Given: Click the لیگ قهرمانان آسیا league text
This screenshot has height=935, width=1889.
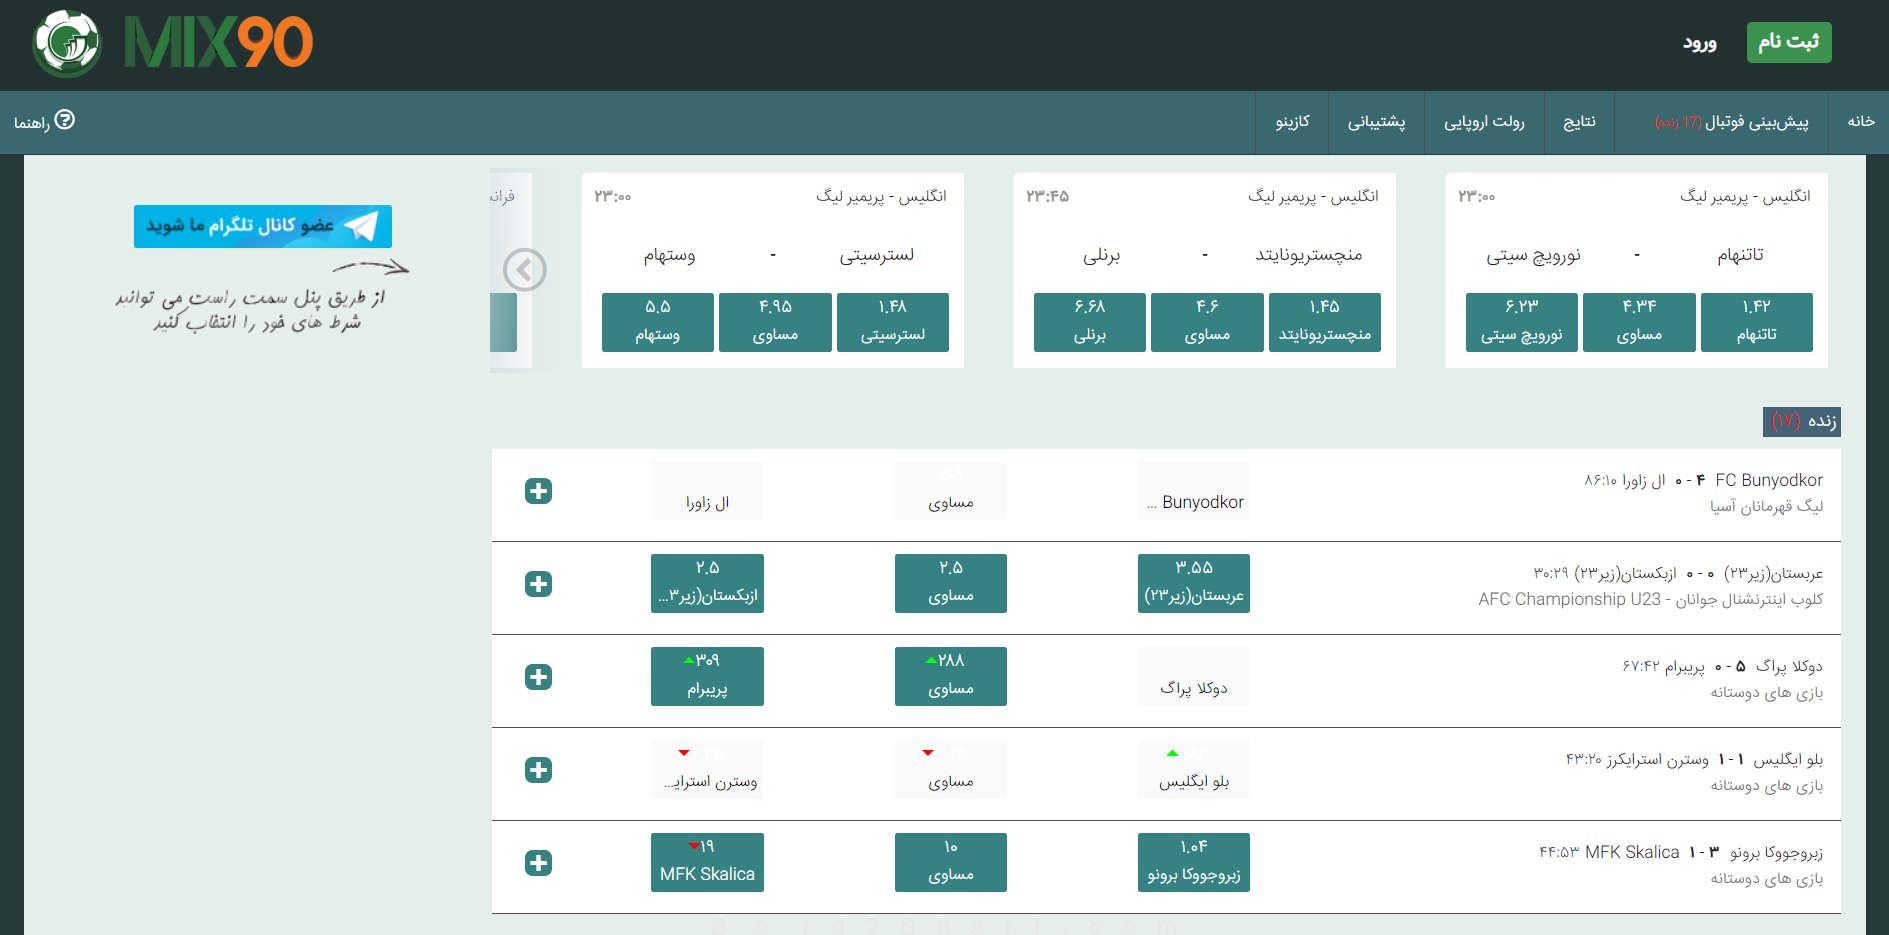Looking at the screenshot, I should (1766, 507).
